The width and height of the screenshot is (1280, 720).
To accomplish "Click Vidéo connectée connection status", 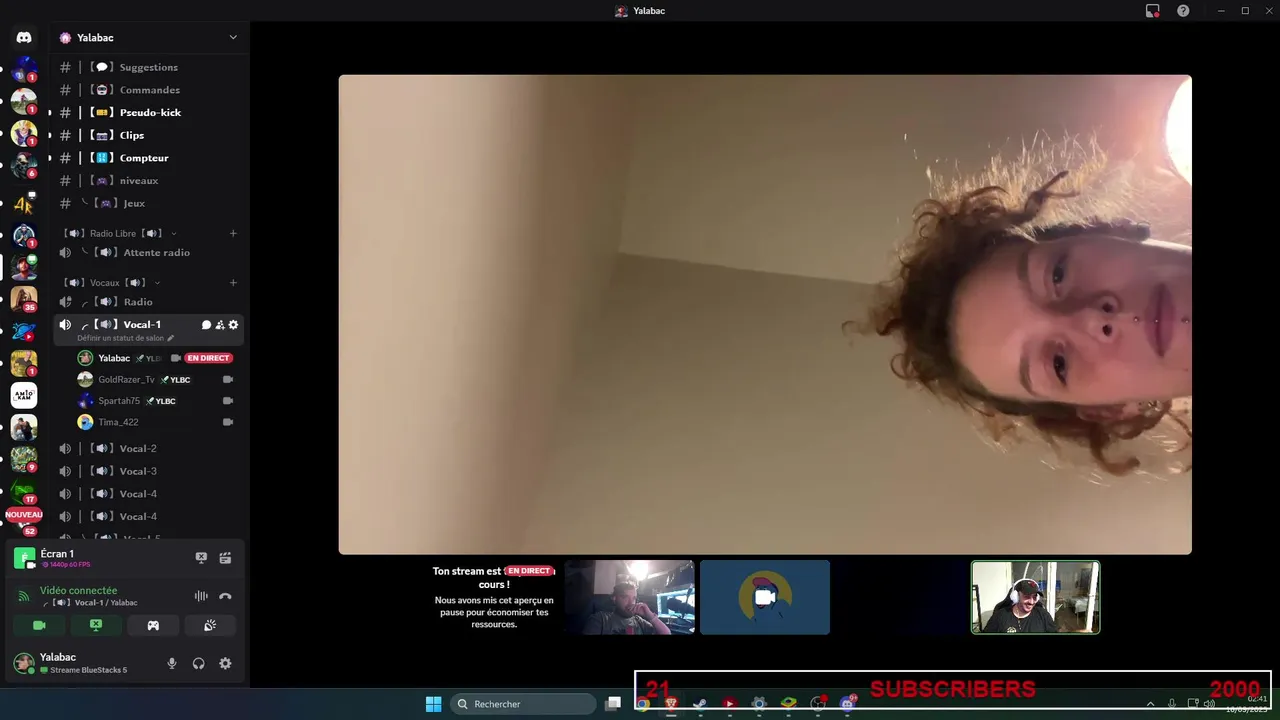I will (x=78, y=591).
